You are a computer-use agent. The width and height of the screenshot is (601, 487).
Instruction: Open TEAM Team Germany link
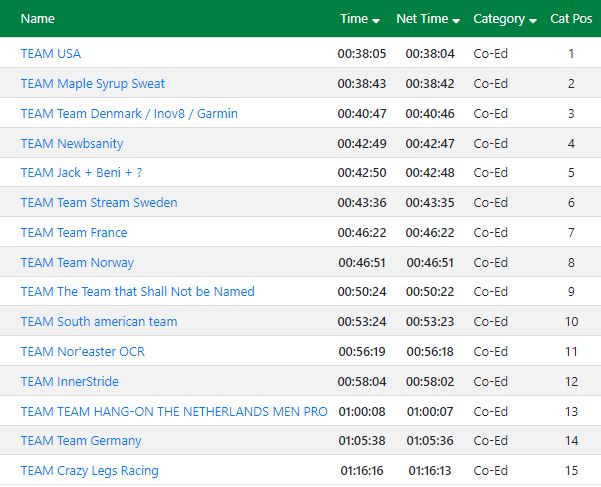pyautogui.click(x=81, y=441)
